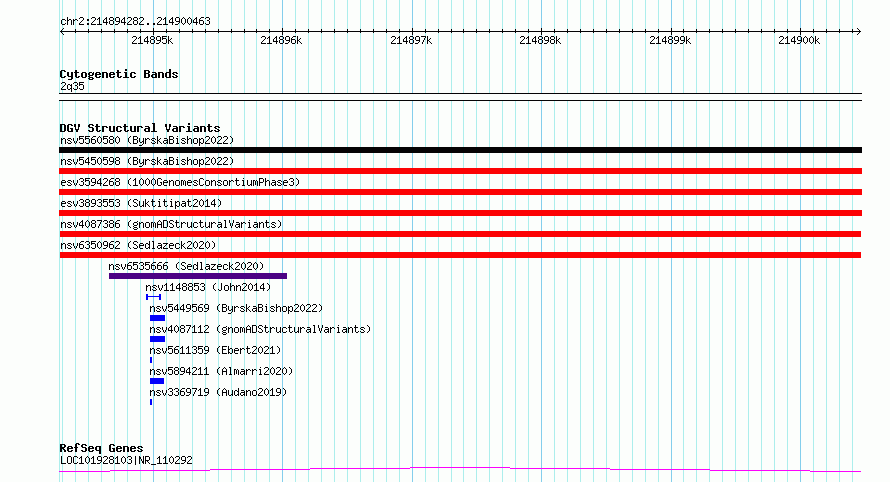Click the 214895k ruler position
Viewport: 890px width, 482px height.
152,40
